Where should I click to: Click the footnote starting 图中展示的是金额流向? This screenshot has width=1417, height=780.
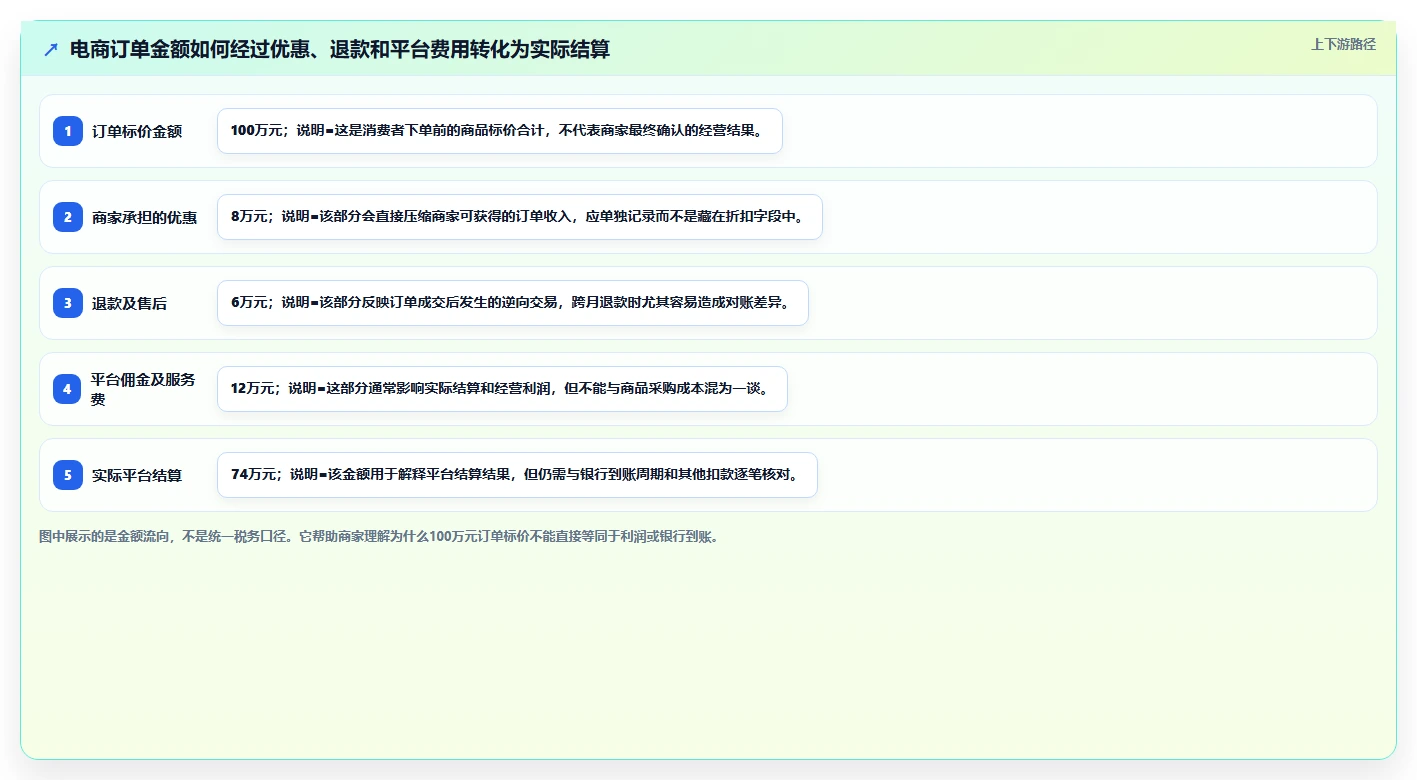[379, 536]
